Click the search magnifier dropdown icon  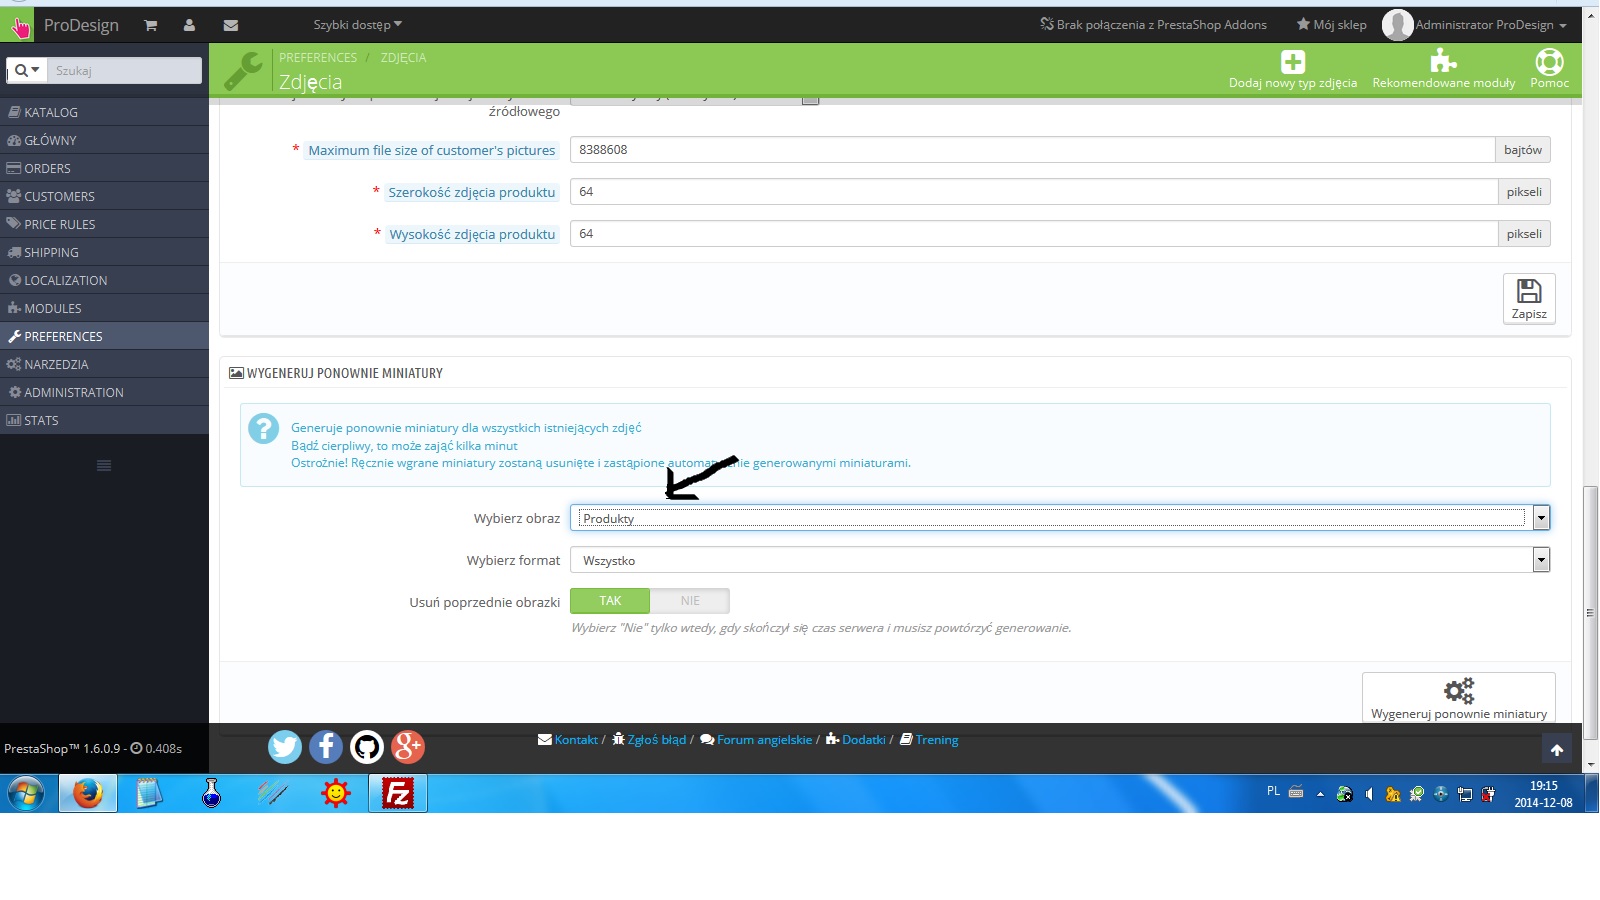point(27,70)
